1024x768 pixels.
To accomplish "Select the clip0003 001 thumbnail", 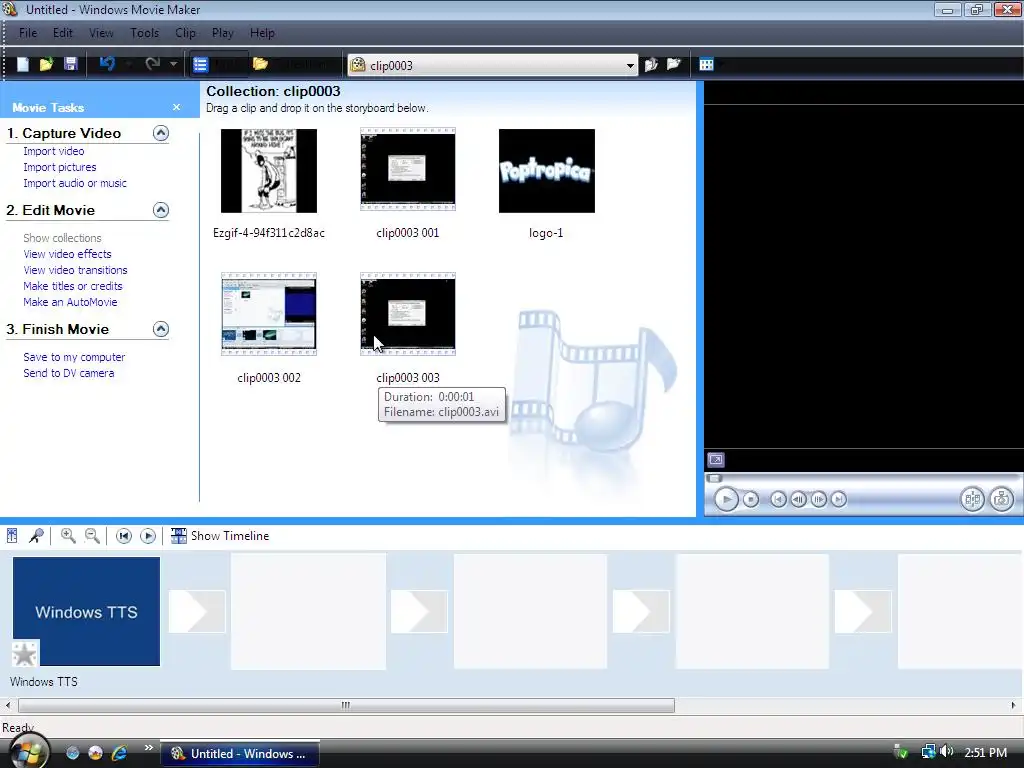I will click(x=408, y=169).
